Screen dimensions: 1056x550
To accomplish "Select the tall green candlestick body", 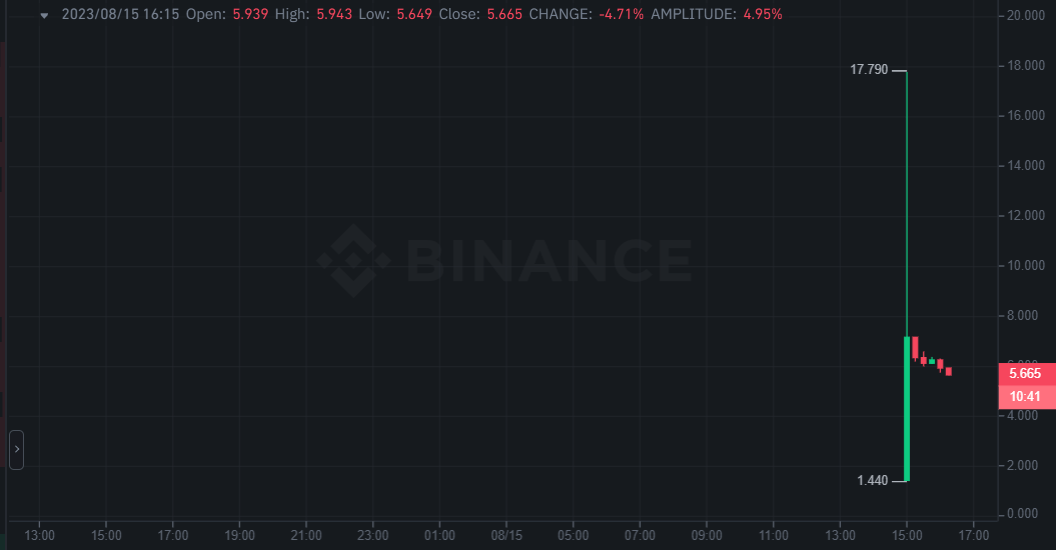I will click(x=907, y=409).
